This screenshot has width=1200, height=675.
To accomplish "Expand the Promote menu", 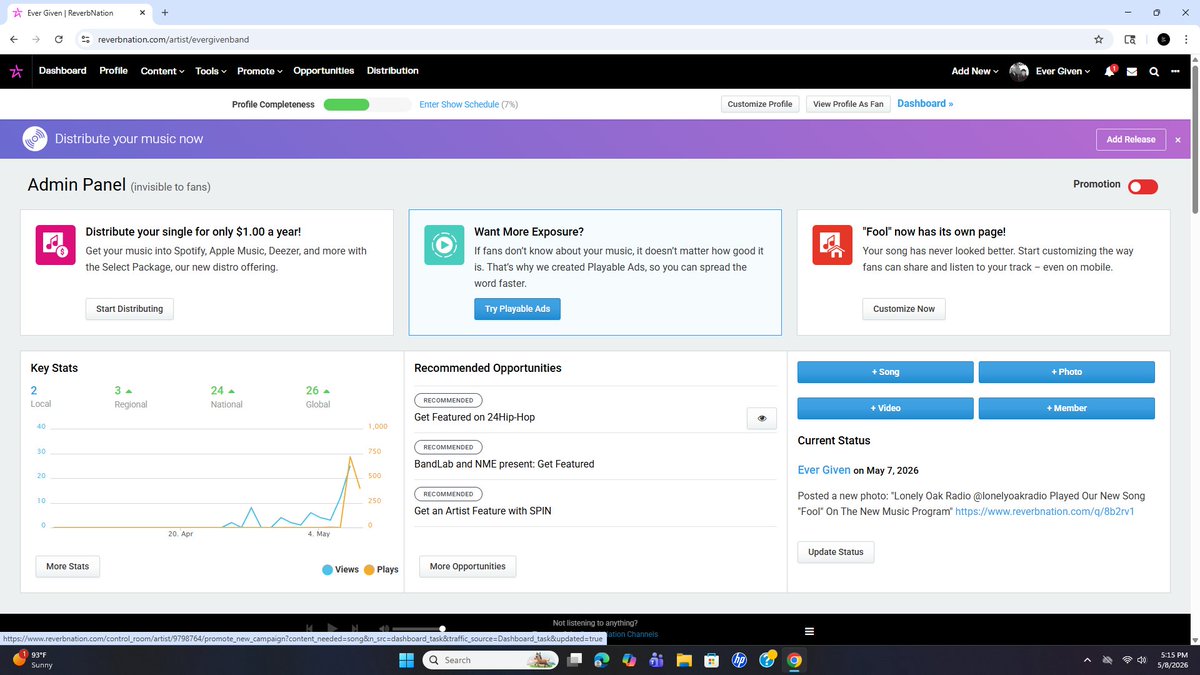I will [x=260, y=71].
